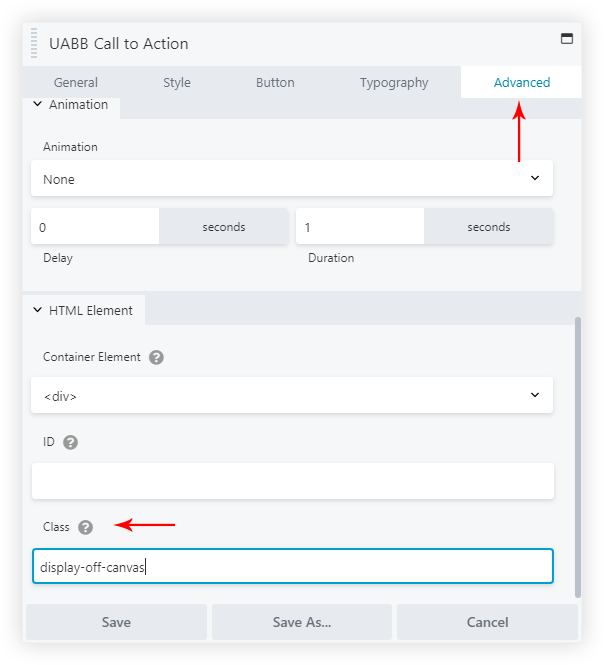Focus the Delay seconds input field
This screenshot has width=604, height=665.
96,227
